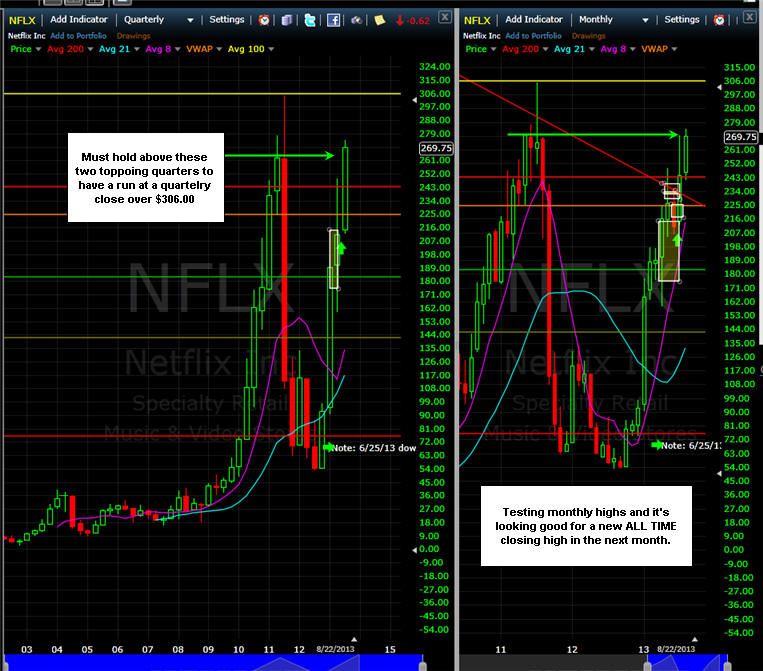Click the copy chart icon in Quarterly chart

pos(287,20)
